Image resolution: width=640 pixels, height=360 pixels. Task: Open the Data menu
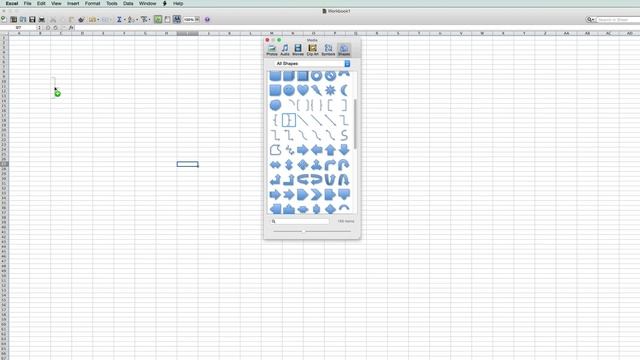point(128,3)
